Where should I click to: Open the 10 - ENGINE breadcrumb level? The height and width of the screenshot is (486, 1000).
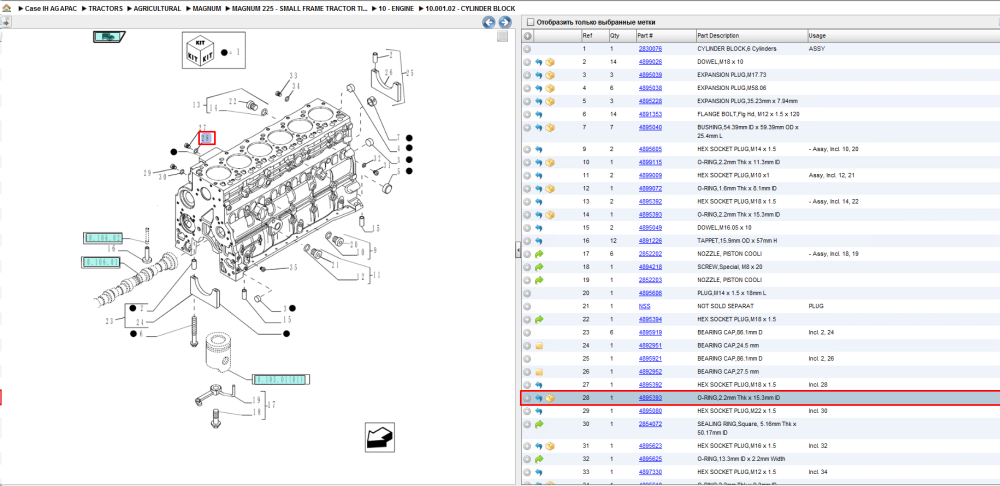[x=396, y=9]
